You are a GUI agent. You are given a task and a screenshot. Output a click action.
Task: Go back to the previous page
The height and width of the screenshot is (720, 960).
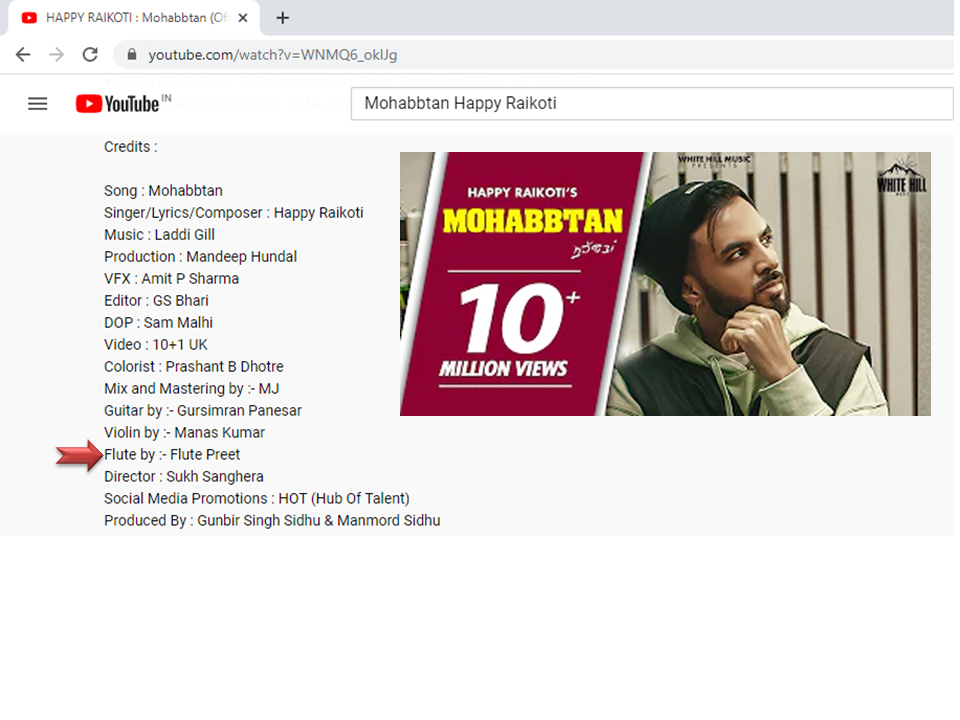(x=23, y=55)
